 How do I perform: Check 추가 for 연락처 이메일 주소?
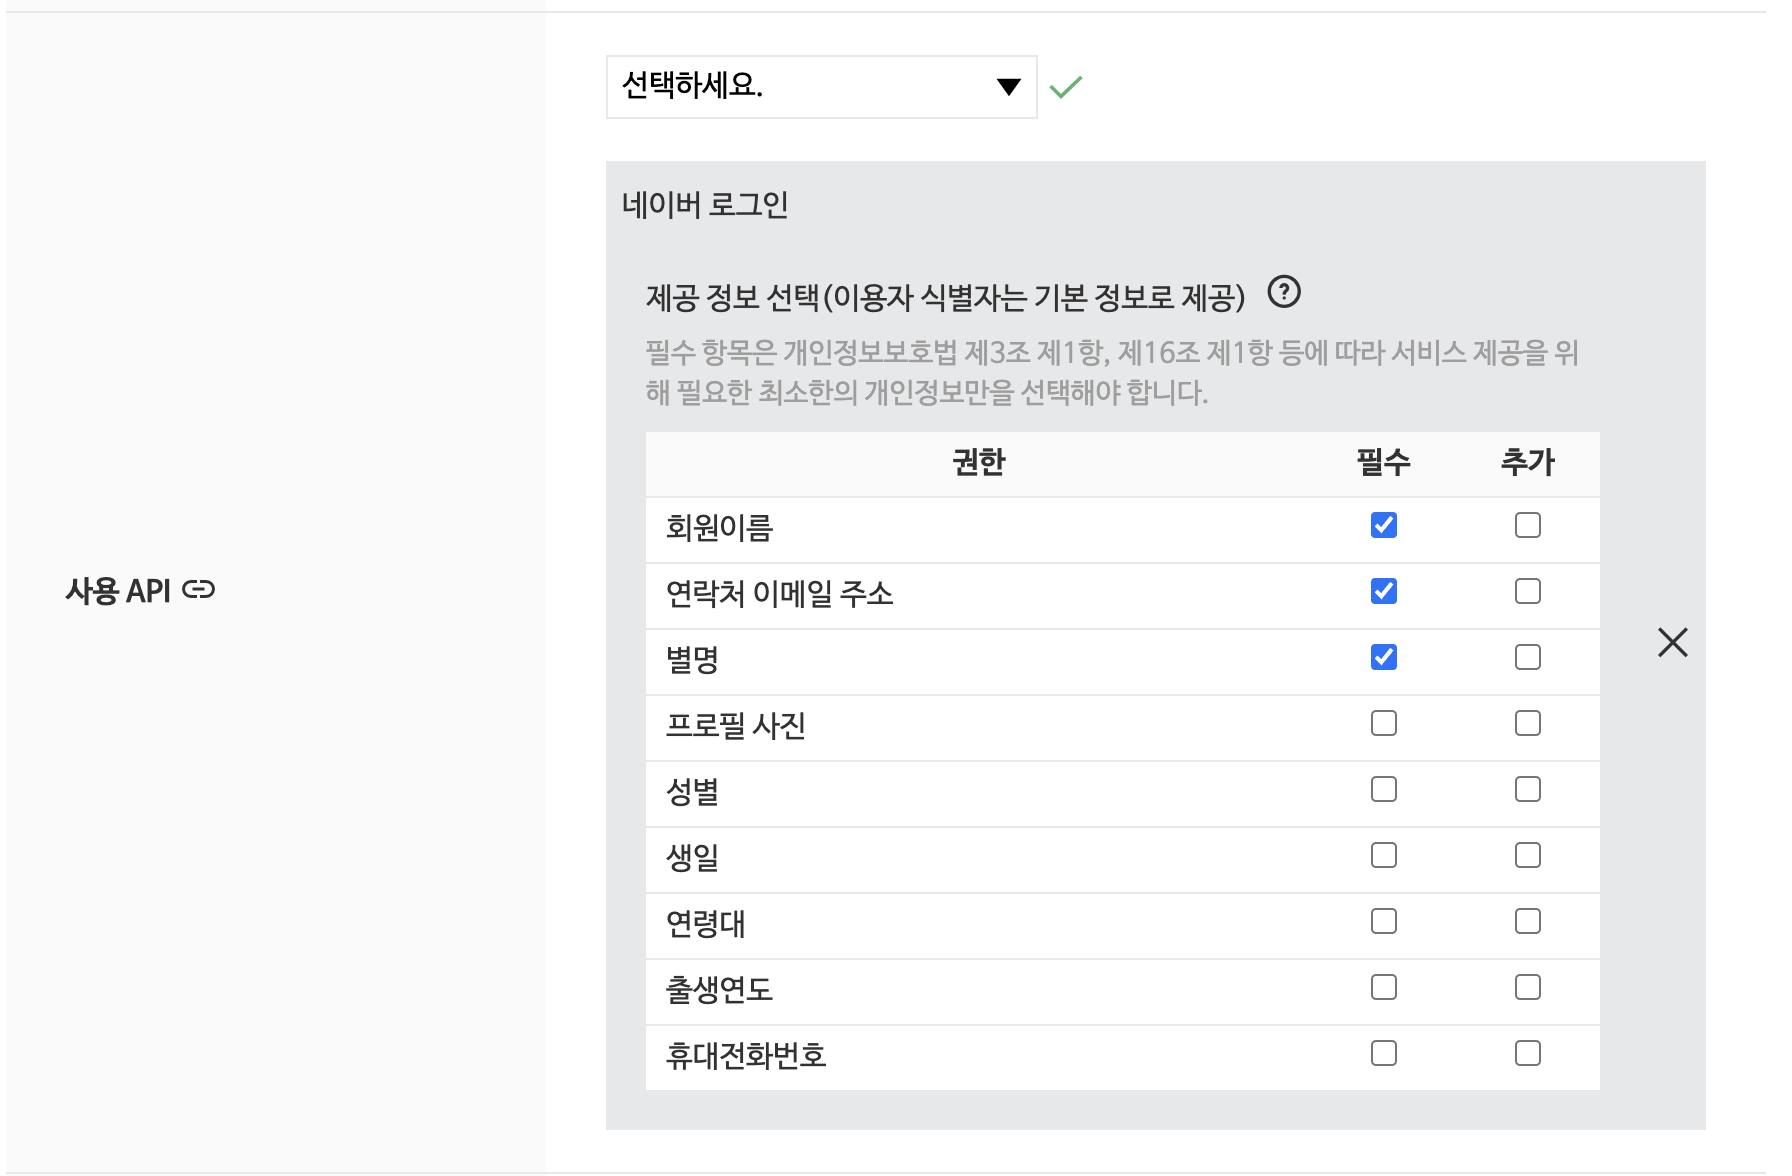[1528, 591]
